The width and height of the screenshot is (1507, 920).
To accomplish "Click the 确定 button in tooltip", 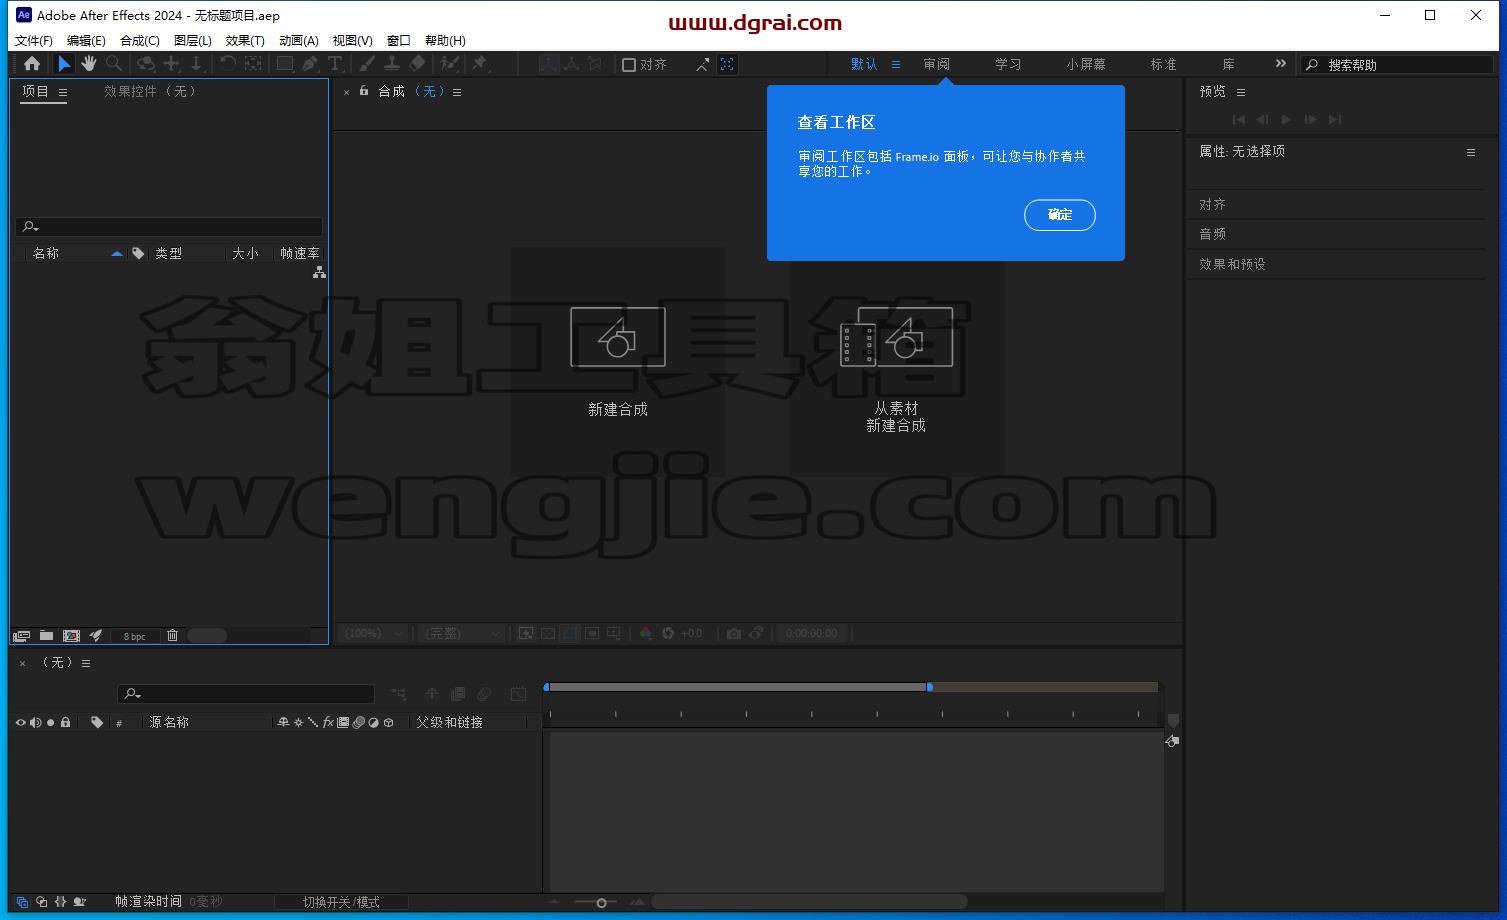I will 1060,215.
